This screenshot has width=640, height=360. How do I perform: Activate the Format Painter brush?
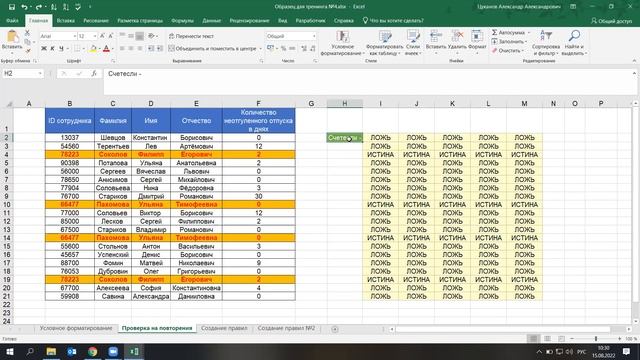click(27, 51)
